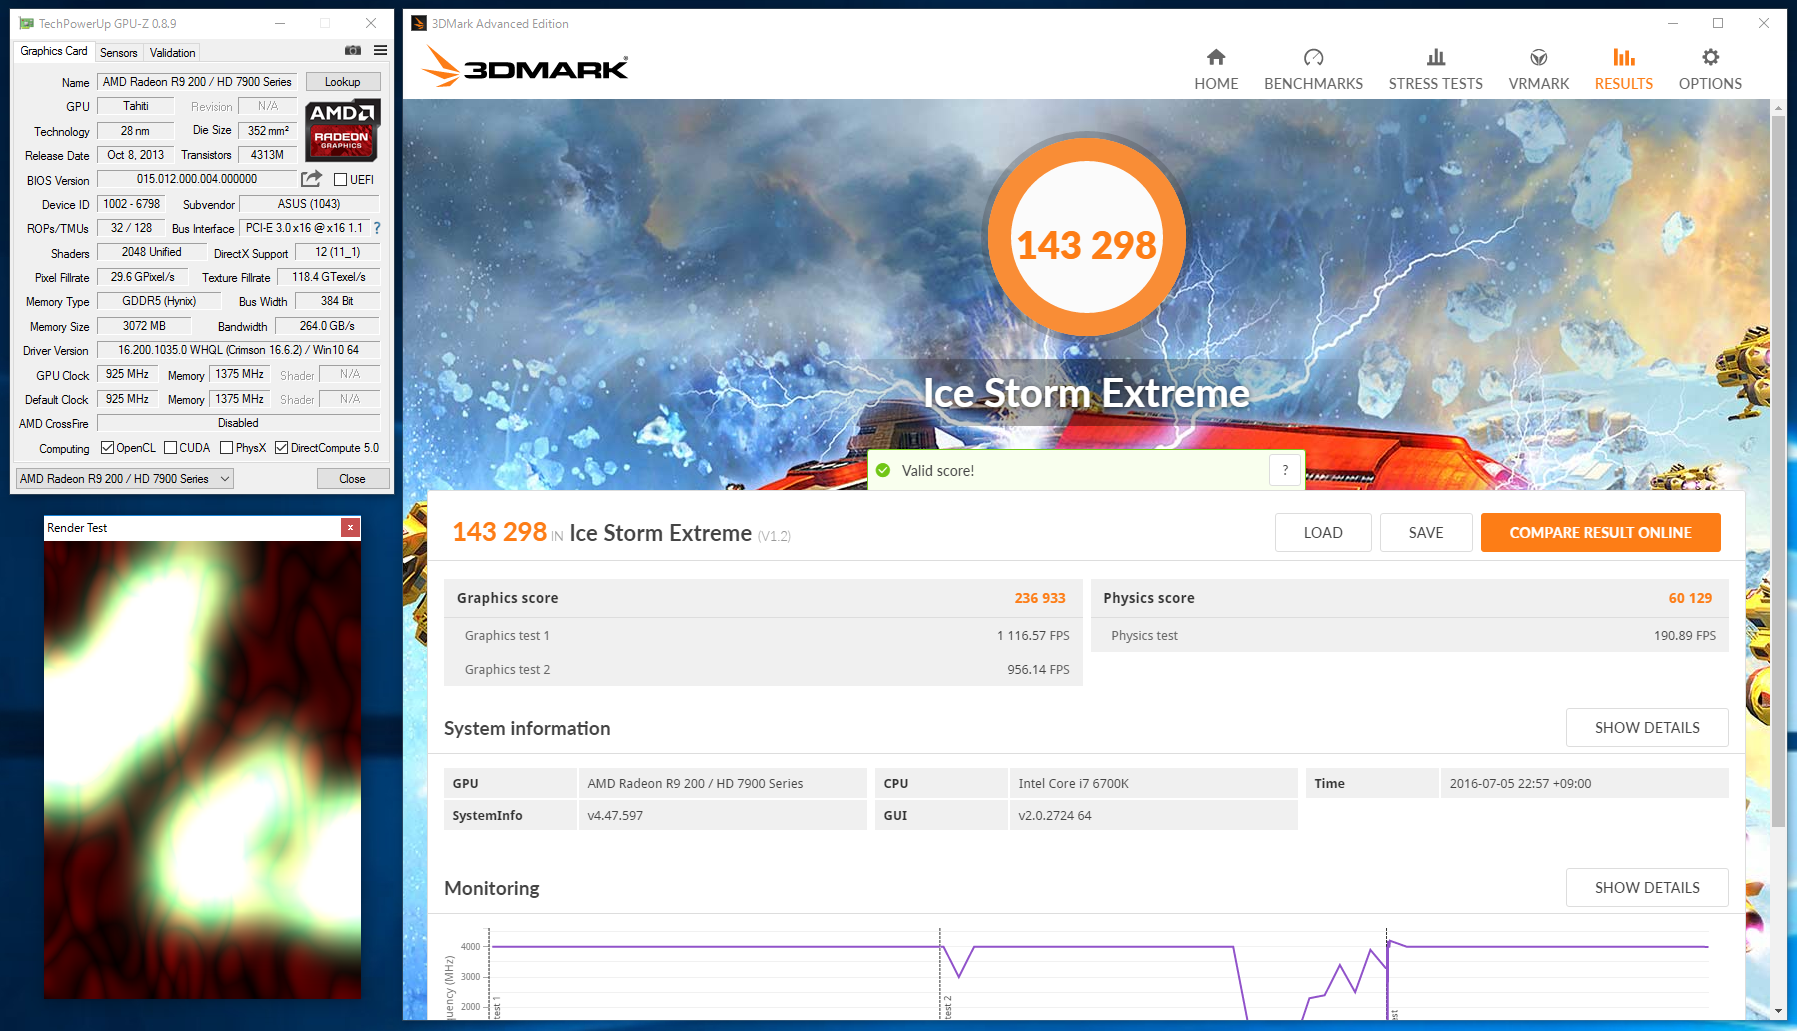The width and height of the screenshot is (1797, 1031).
Task: Enable the CUDA checkbox
Action: point(170,448)
